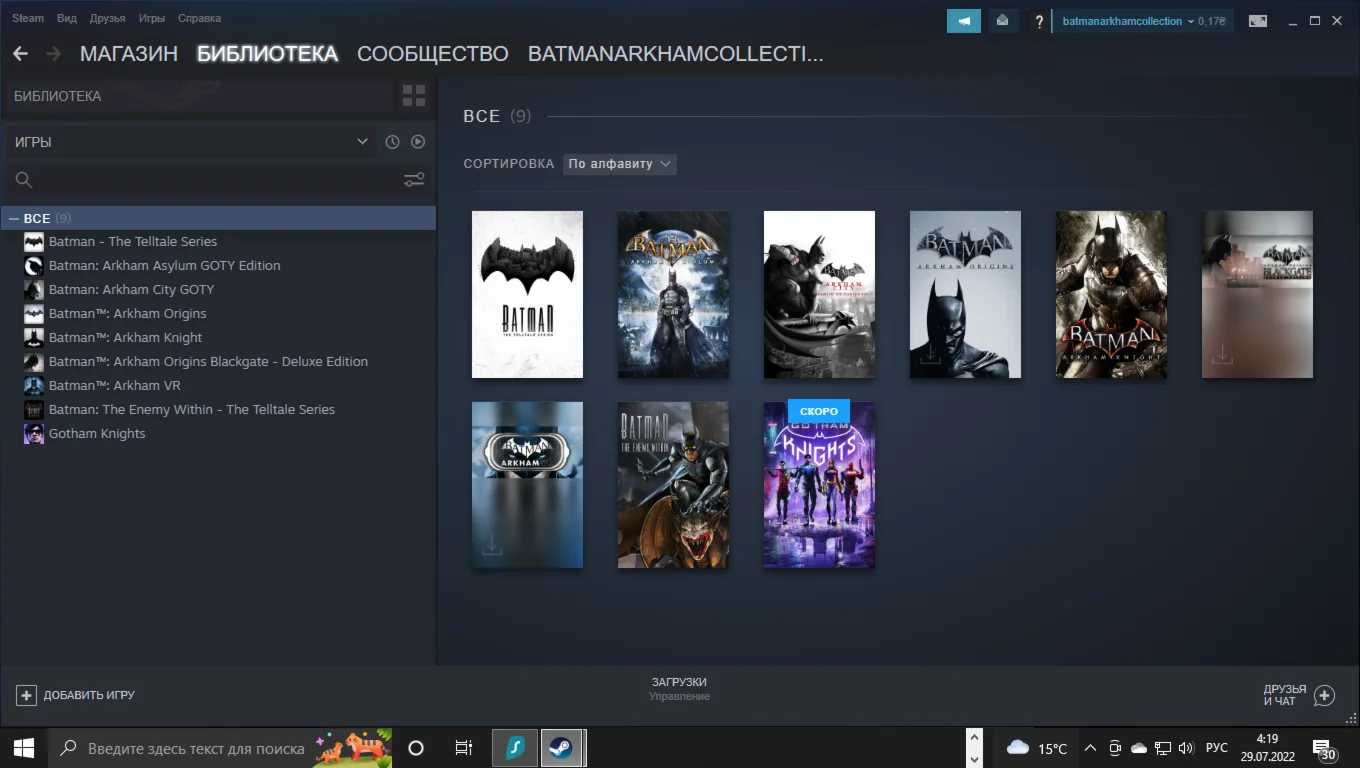The height and width of the screenshot is (768, 1360).
Task: Click the back navigation arrow
Action: 20,54
